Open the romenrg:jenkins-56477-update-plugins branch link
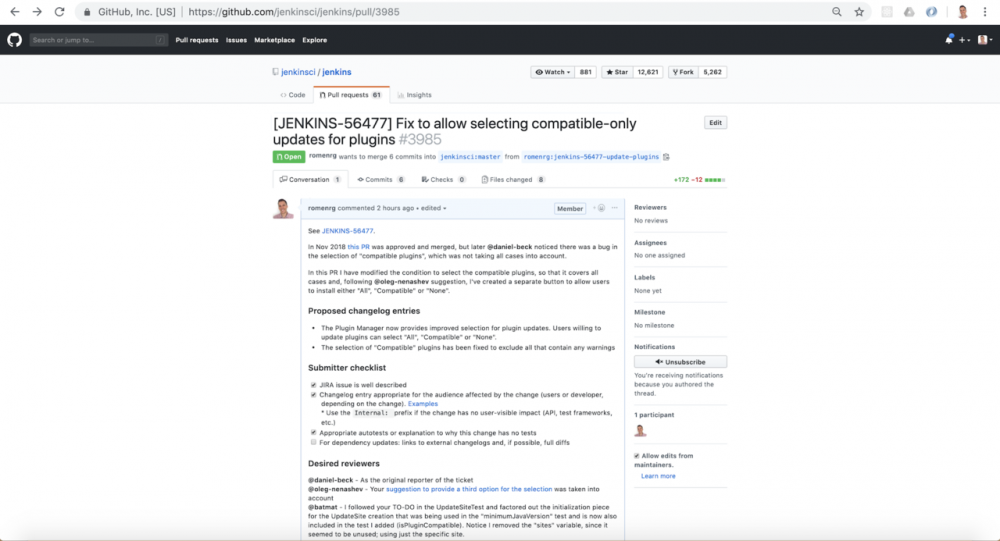 pyautogui.click(x=591, y=156)
